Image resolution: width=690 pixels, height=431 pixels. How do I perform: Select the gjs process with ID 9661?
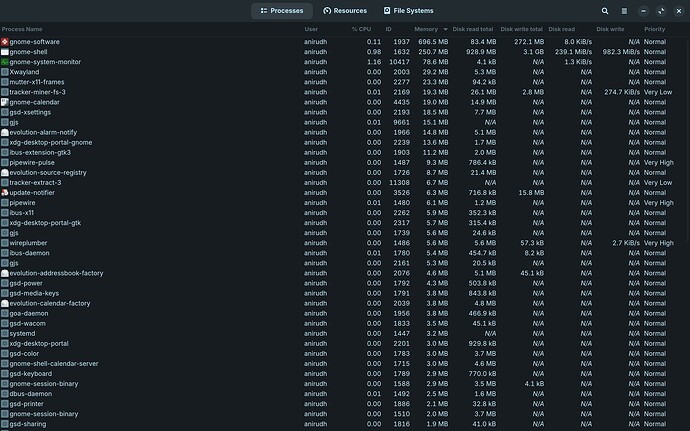343,122
